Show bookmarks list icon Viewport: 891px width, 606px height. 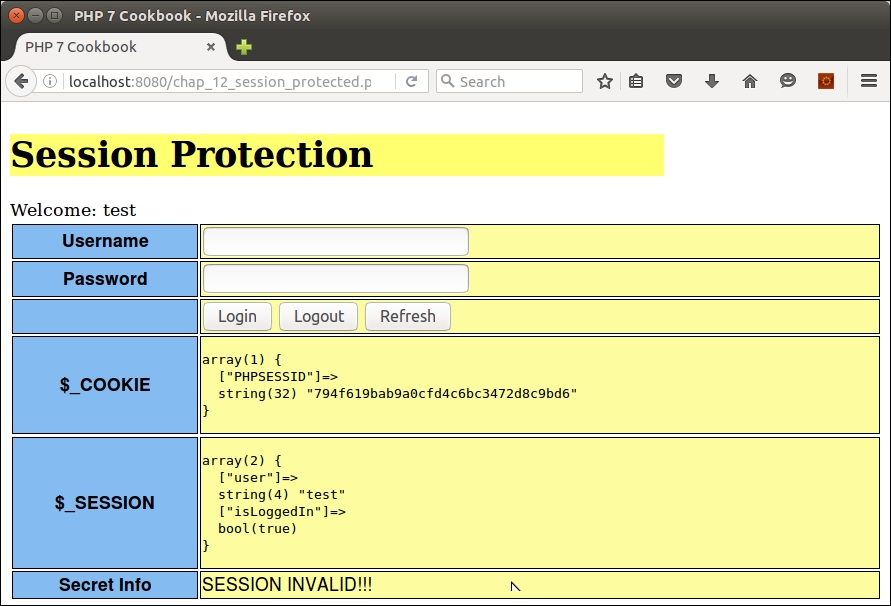click(x=637, y=82)
